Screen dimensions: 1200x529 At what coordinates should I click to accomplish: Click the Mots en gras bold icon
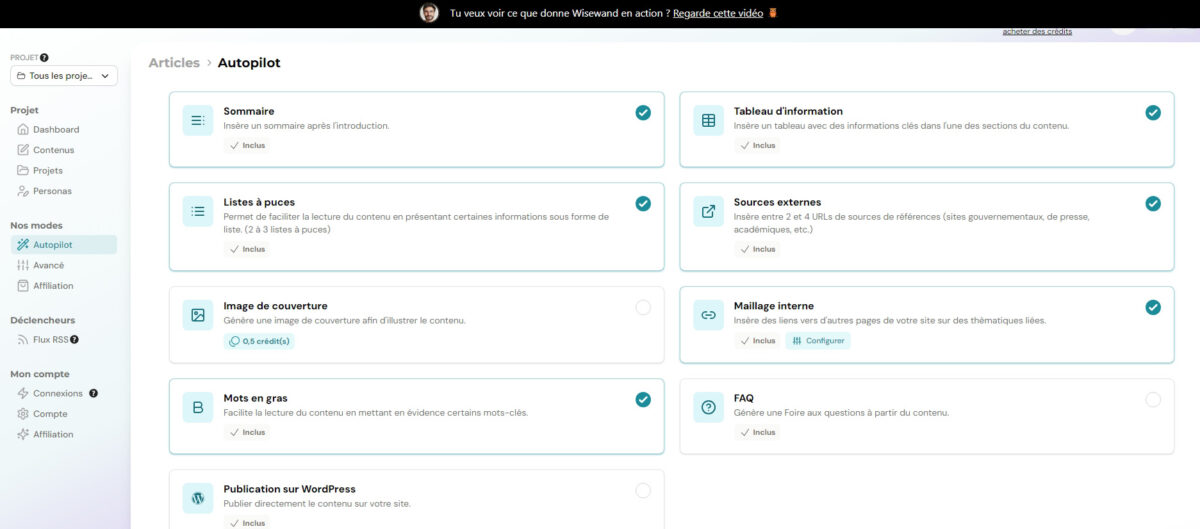coord(198,407)
